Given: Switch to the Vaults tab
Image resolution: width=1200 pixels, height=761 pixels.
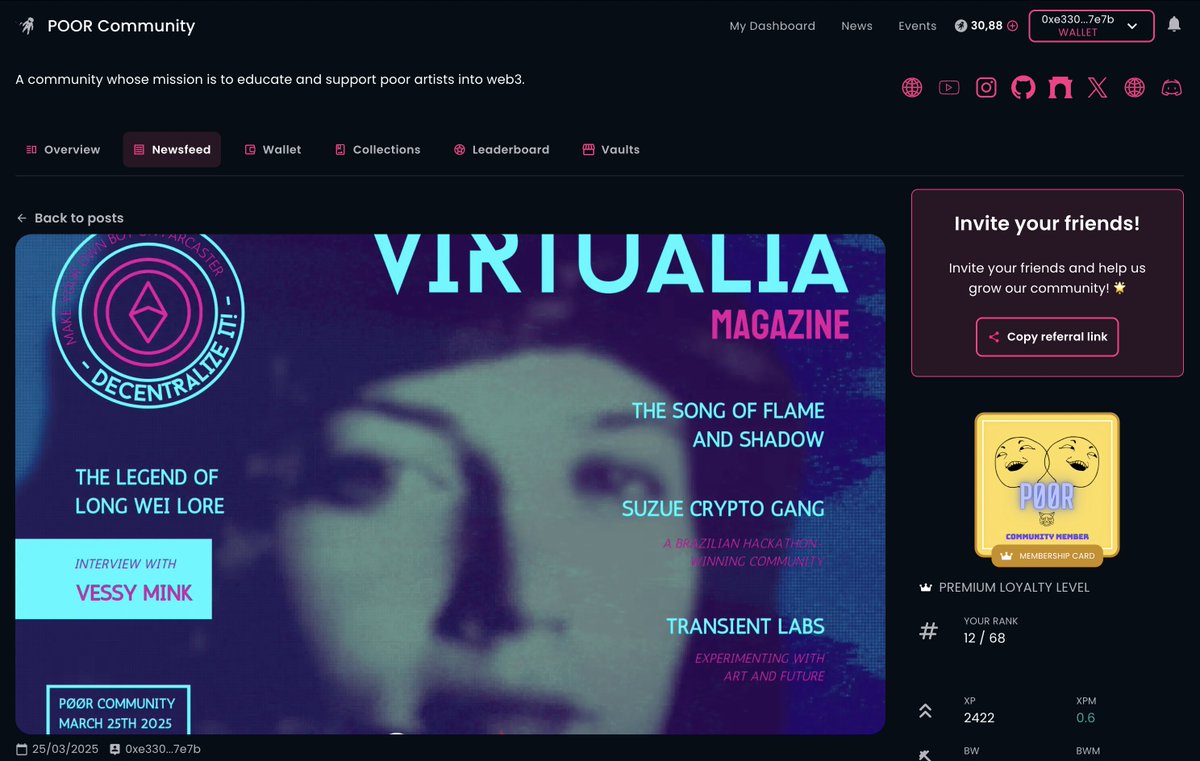Looking at the screenshot, I should coord(611,149).
